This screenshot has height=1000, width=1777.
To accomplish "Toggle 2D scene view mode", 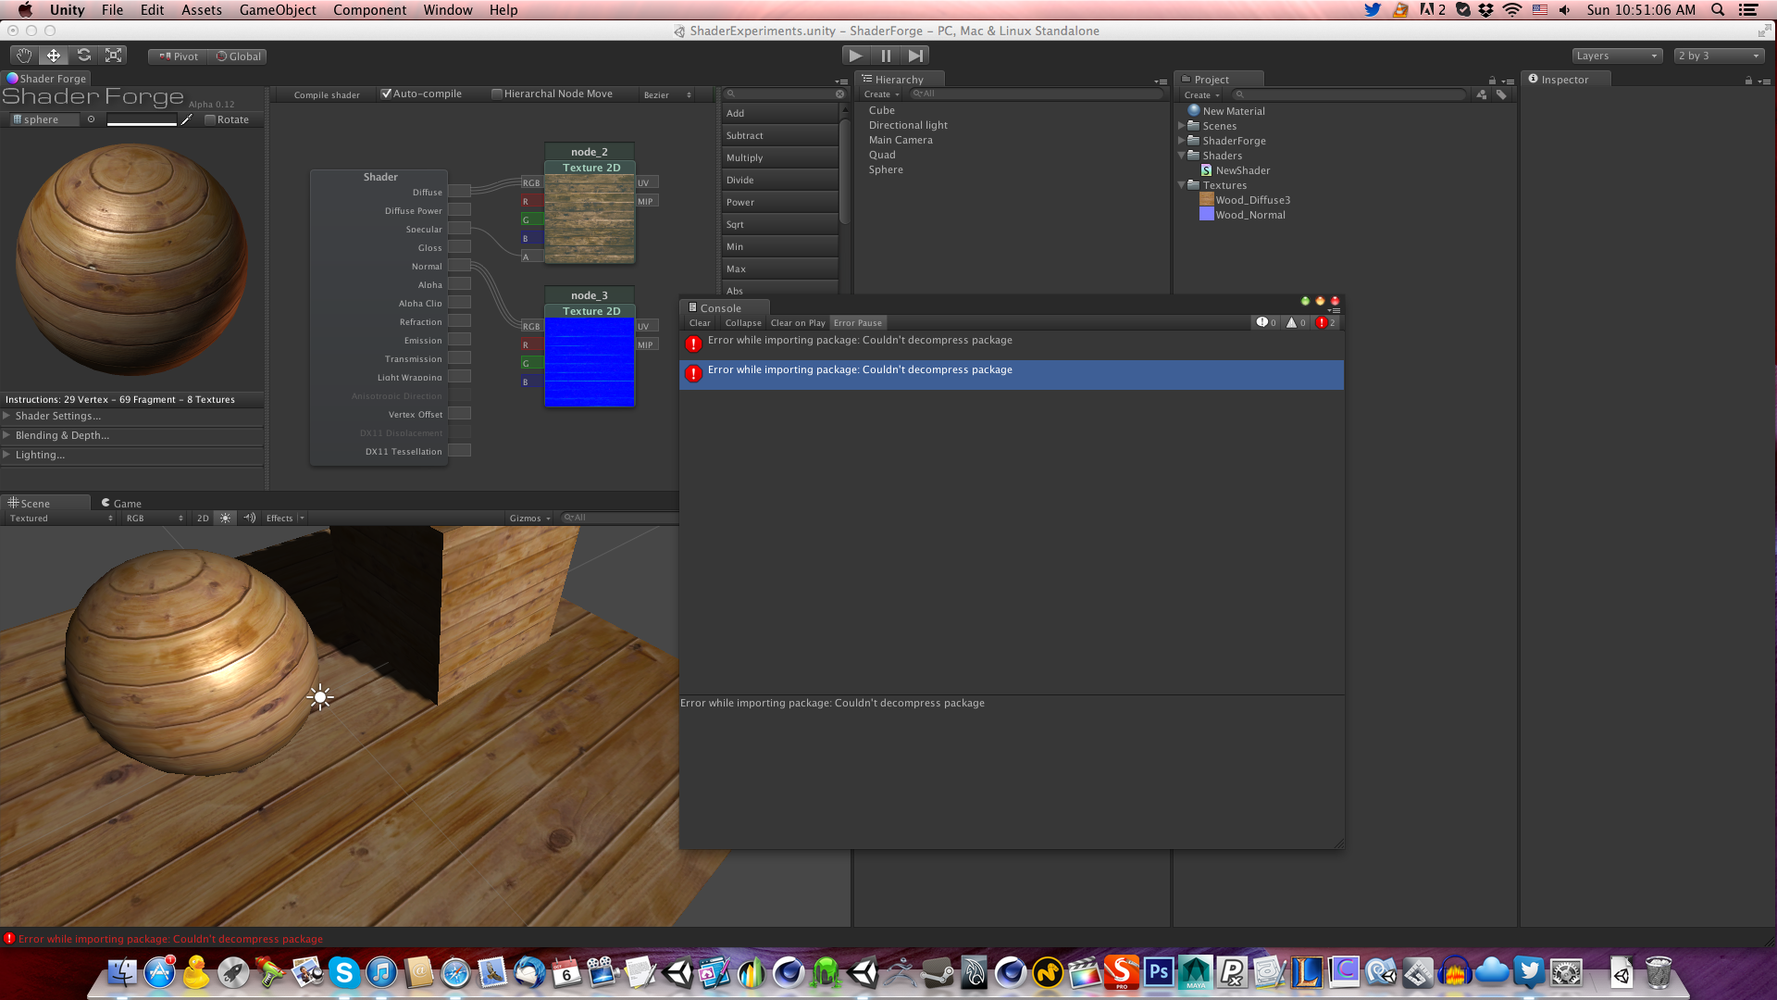I will 203,518.
